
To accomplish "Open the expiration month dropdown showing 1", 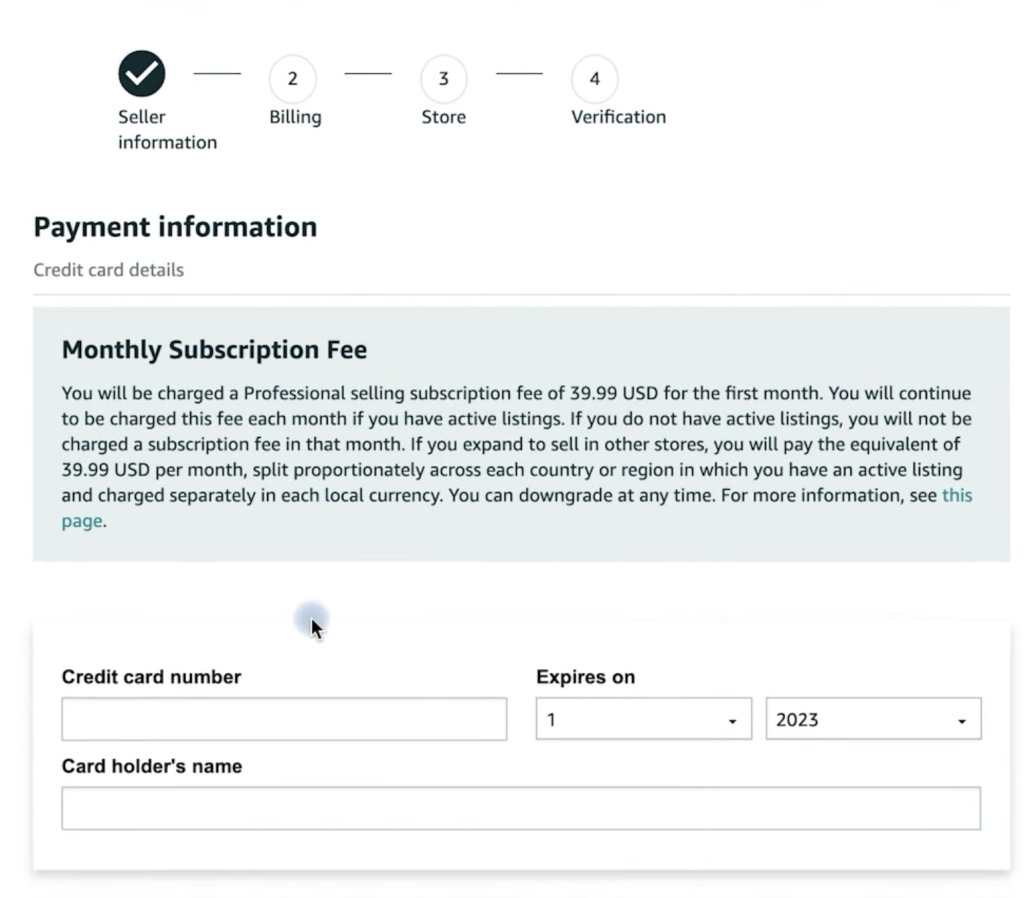I will point(643,718).
